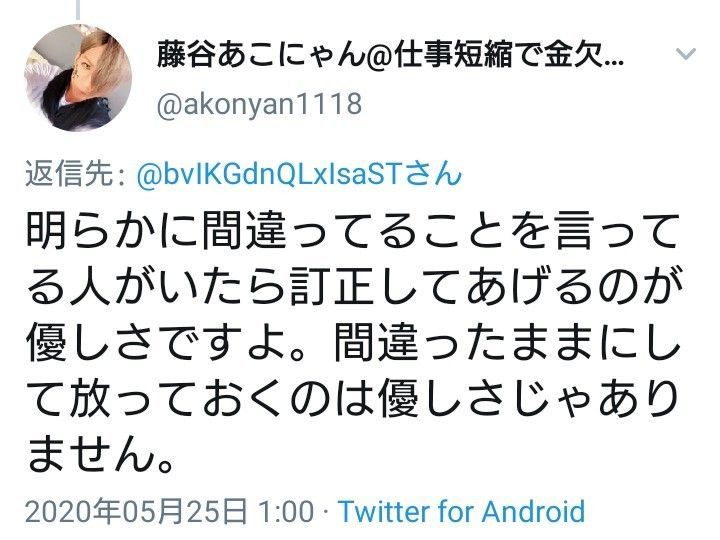720x540 pixels.
Task: Visit the @akonyan1118 handle
Action: point(259,105)
